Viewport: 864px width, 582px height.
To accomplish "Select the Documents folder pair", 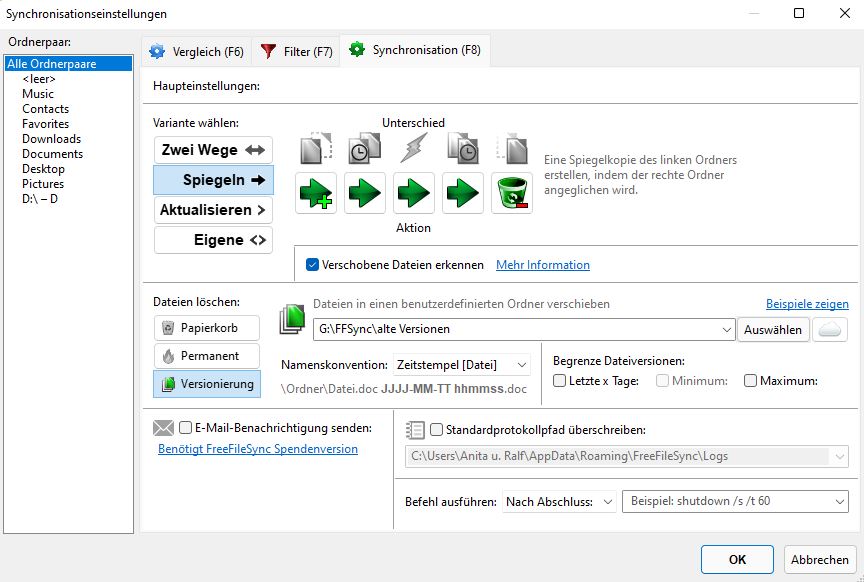I will 53,154.
